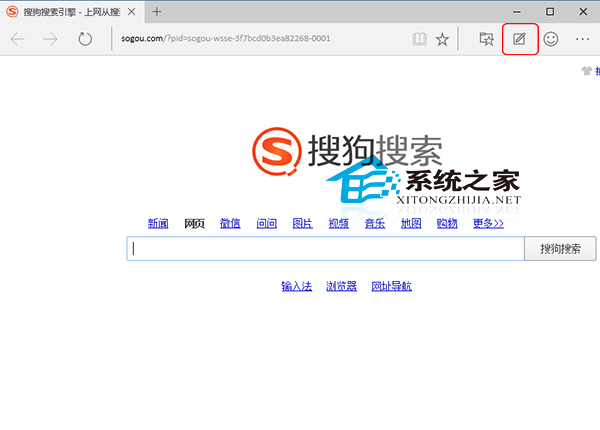Screen dimensions: 600x430
Task: Open the 音乐 music link
Action: coord(375,223)
